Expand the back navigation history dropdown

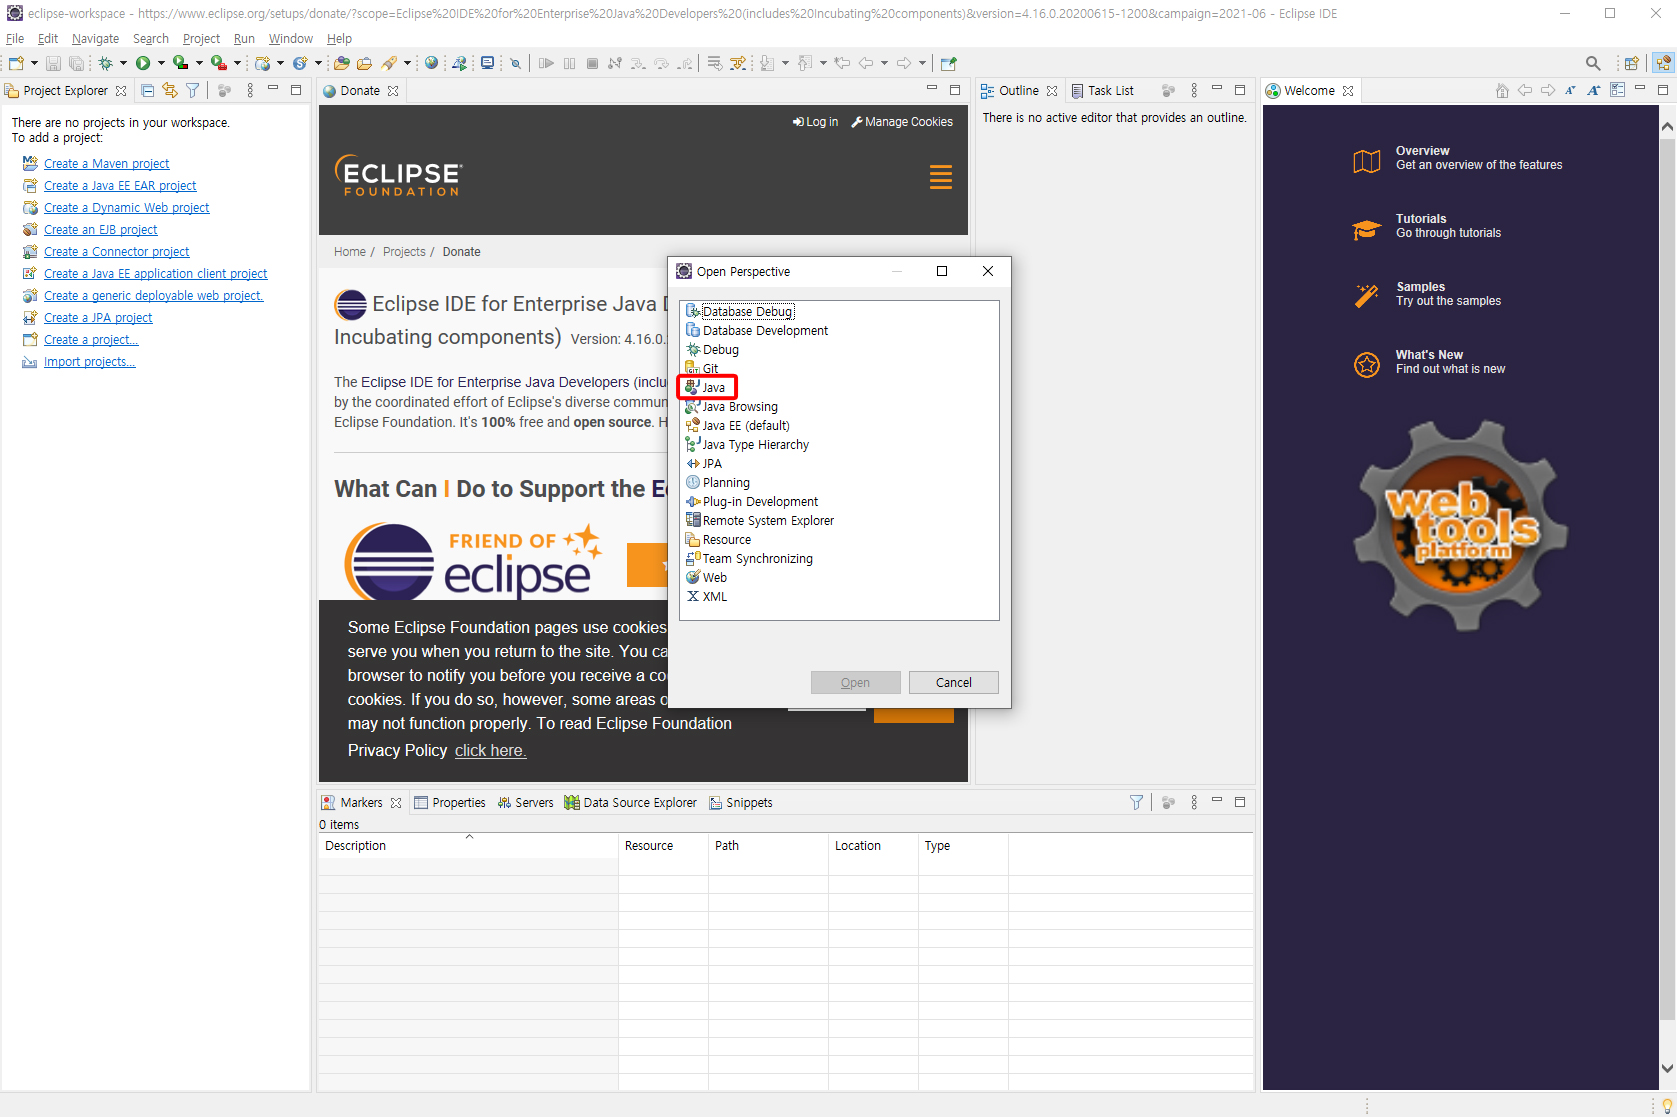point(884,63)
